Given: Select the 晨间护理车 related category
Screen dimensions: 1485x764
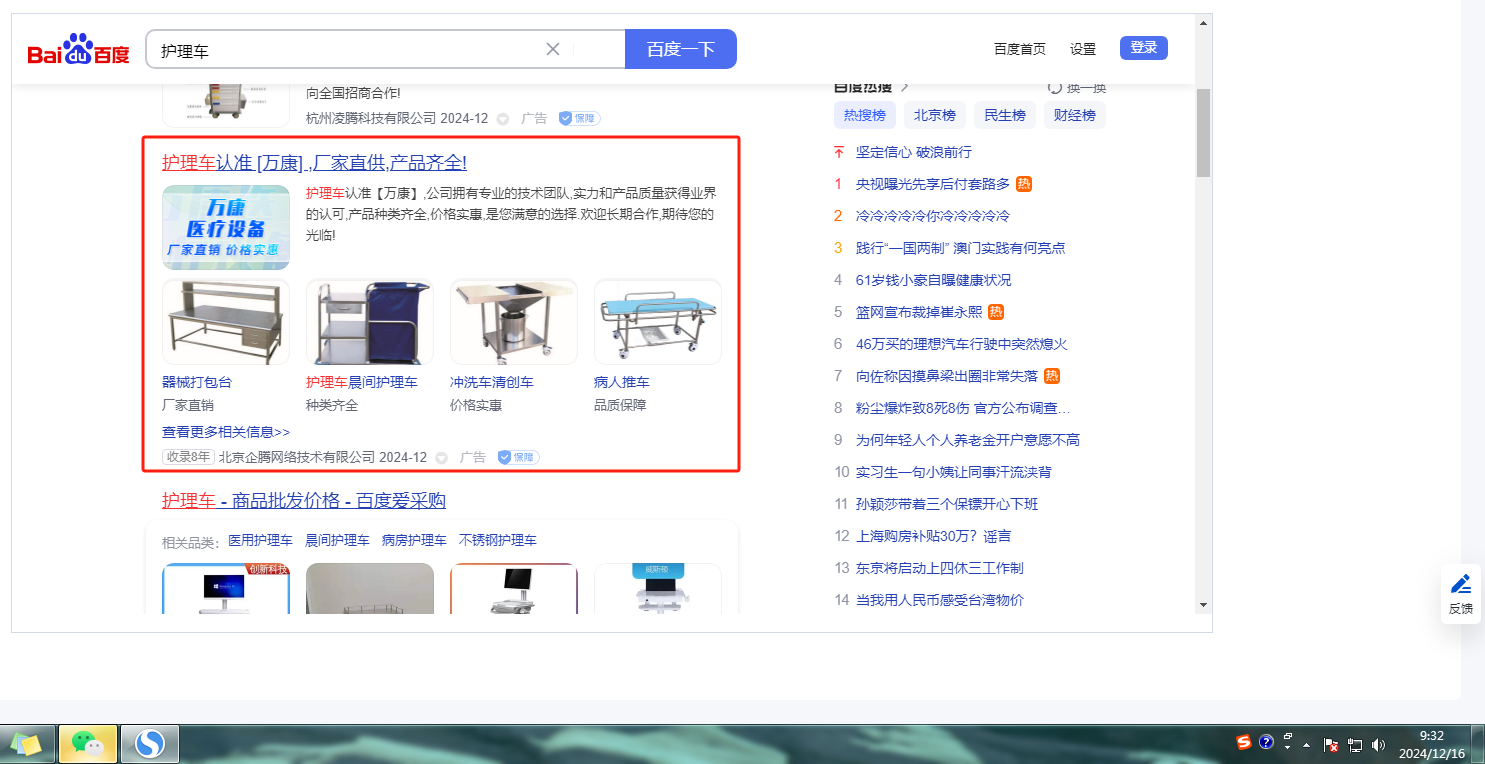Looking at the screenshot, I should pos(337,540).
